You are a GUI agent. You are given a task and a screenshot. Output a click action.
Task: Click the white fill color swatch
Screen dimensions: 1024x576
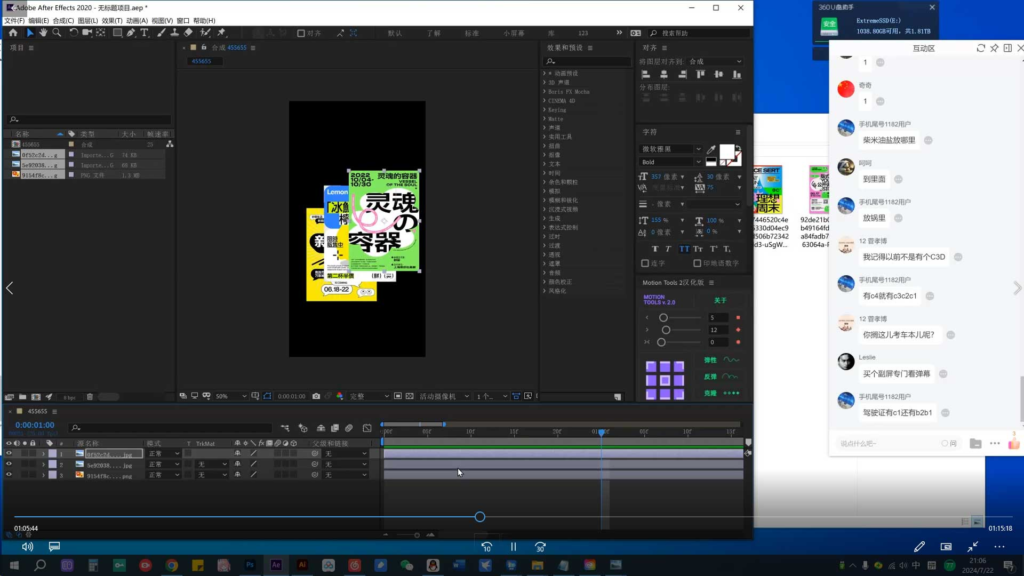pos(725,151)
